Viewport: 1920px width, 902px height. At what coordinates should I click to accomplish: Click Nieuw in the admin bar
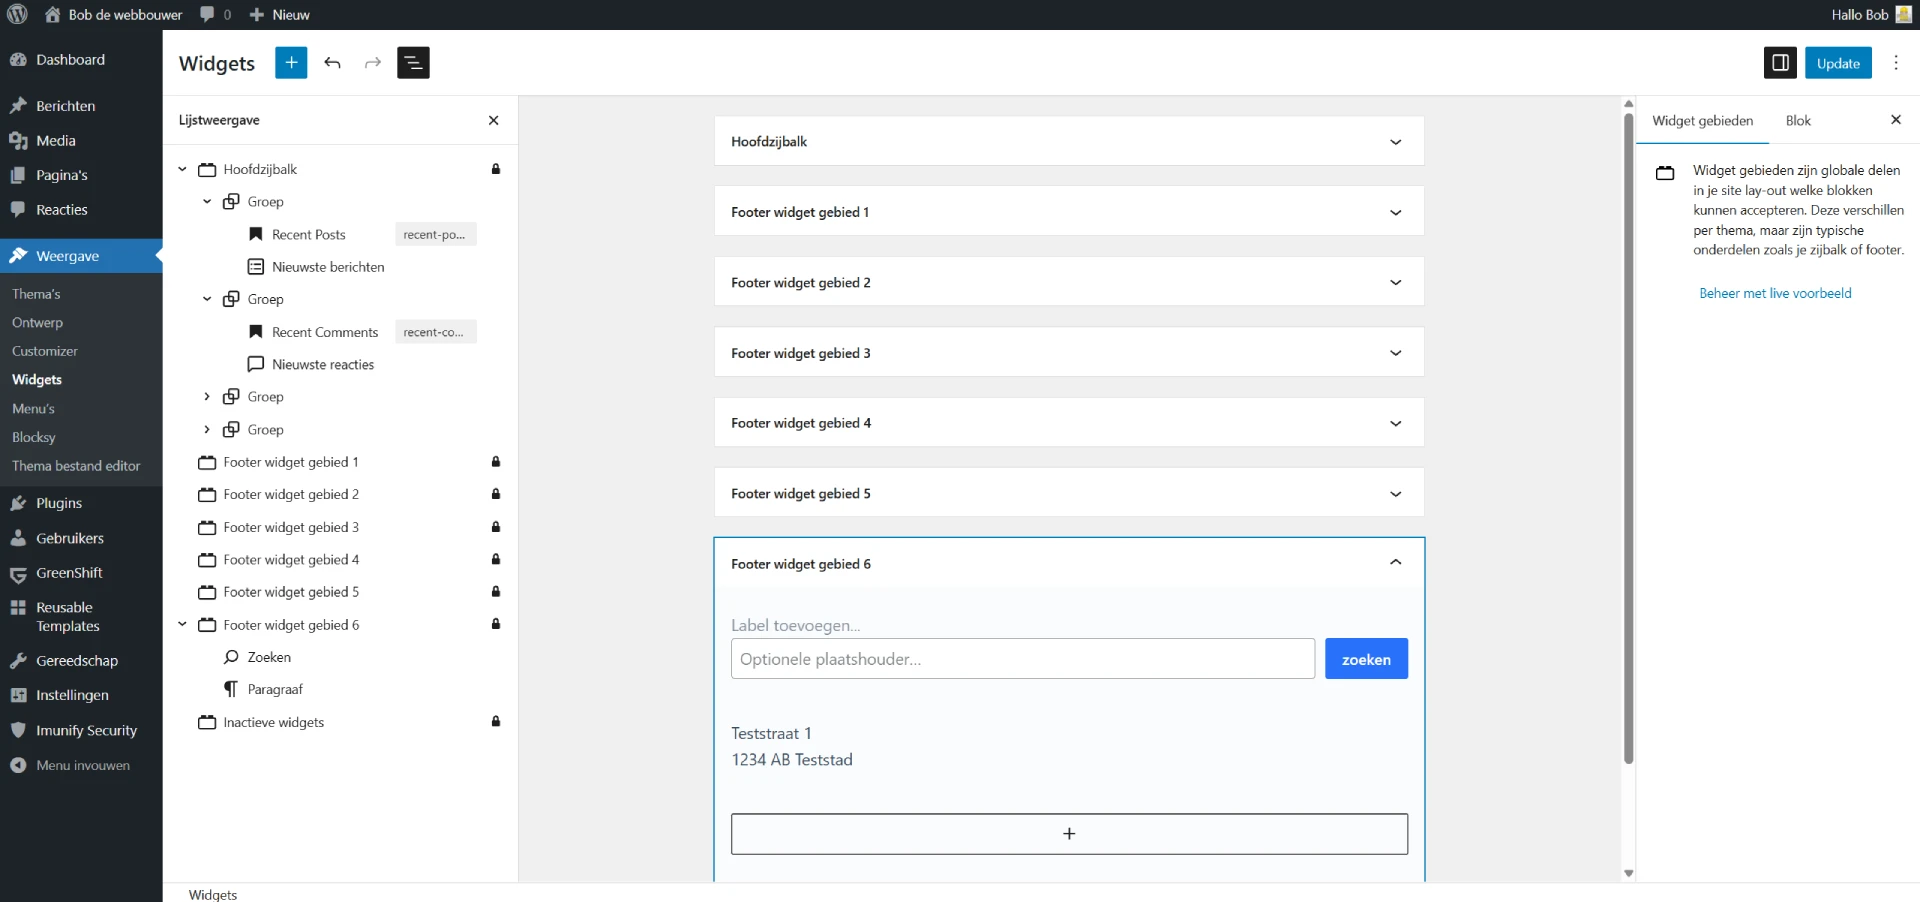point(279,14)
